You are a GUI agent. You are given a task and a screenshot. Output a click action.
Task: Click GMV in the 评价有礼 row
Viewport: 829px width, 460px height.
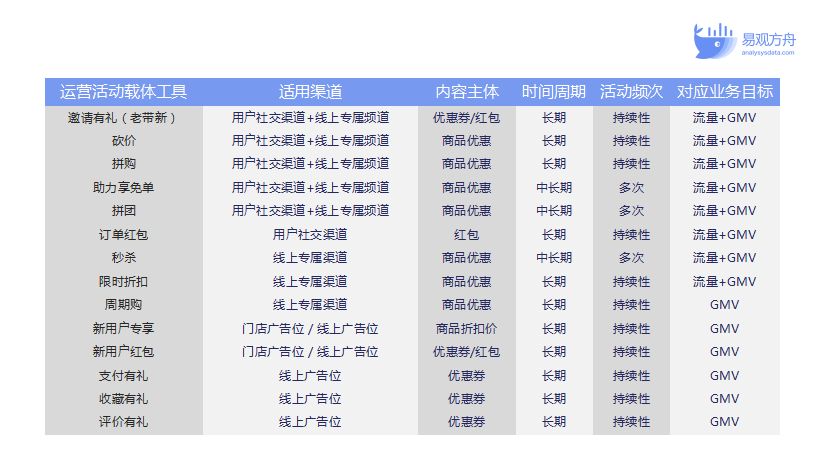click(x=725, y=422)
